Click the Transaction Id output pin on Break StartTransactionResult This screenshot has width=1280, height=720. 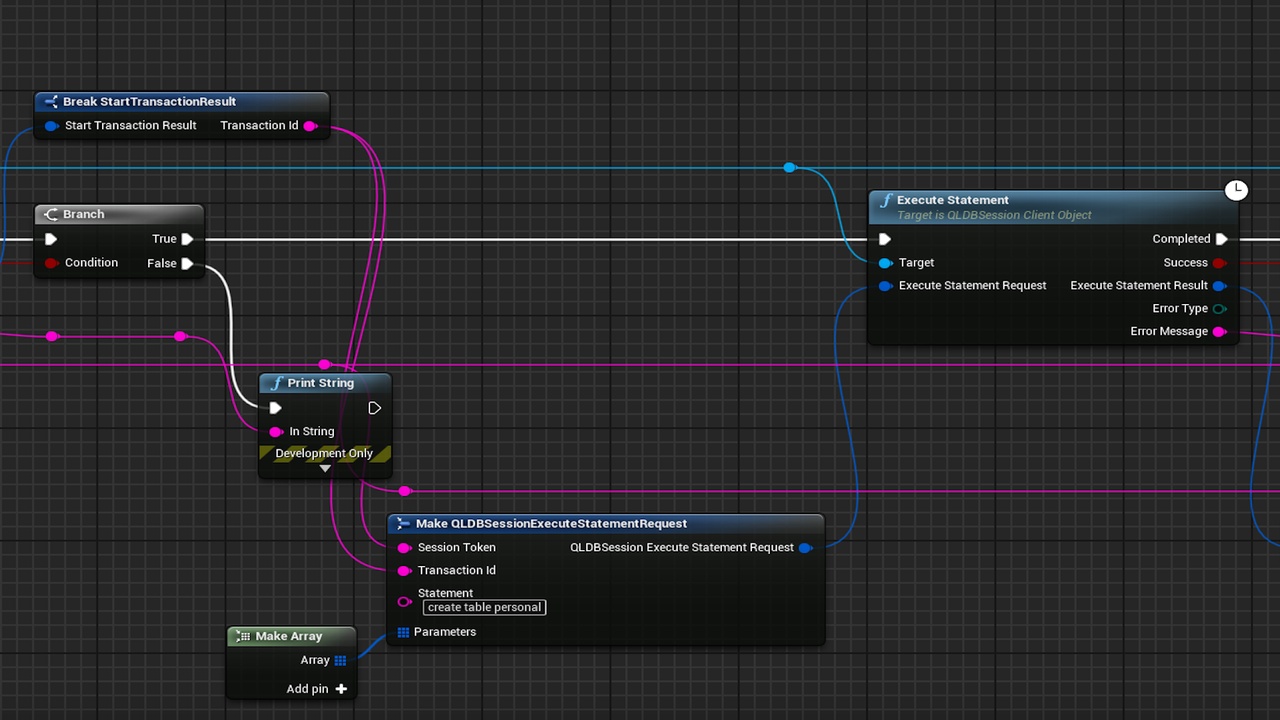point(310,126)
